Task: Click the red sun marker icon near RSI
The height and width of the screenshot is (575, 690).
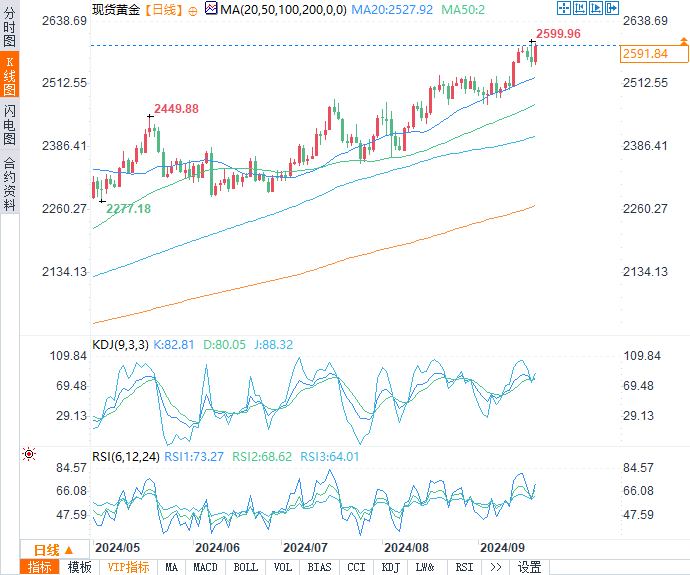Action: (x=29, y=454)
